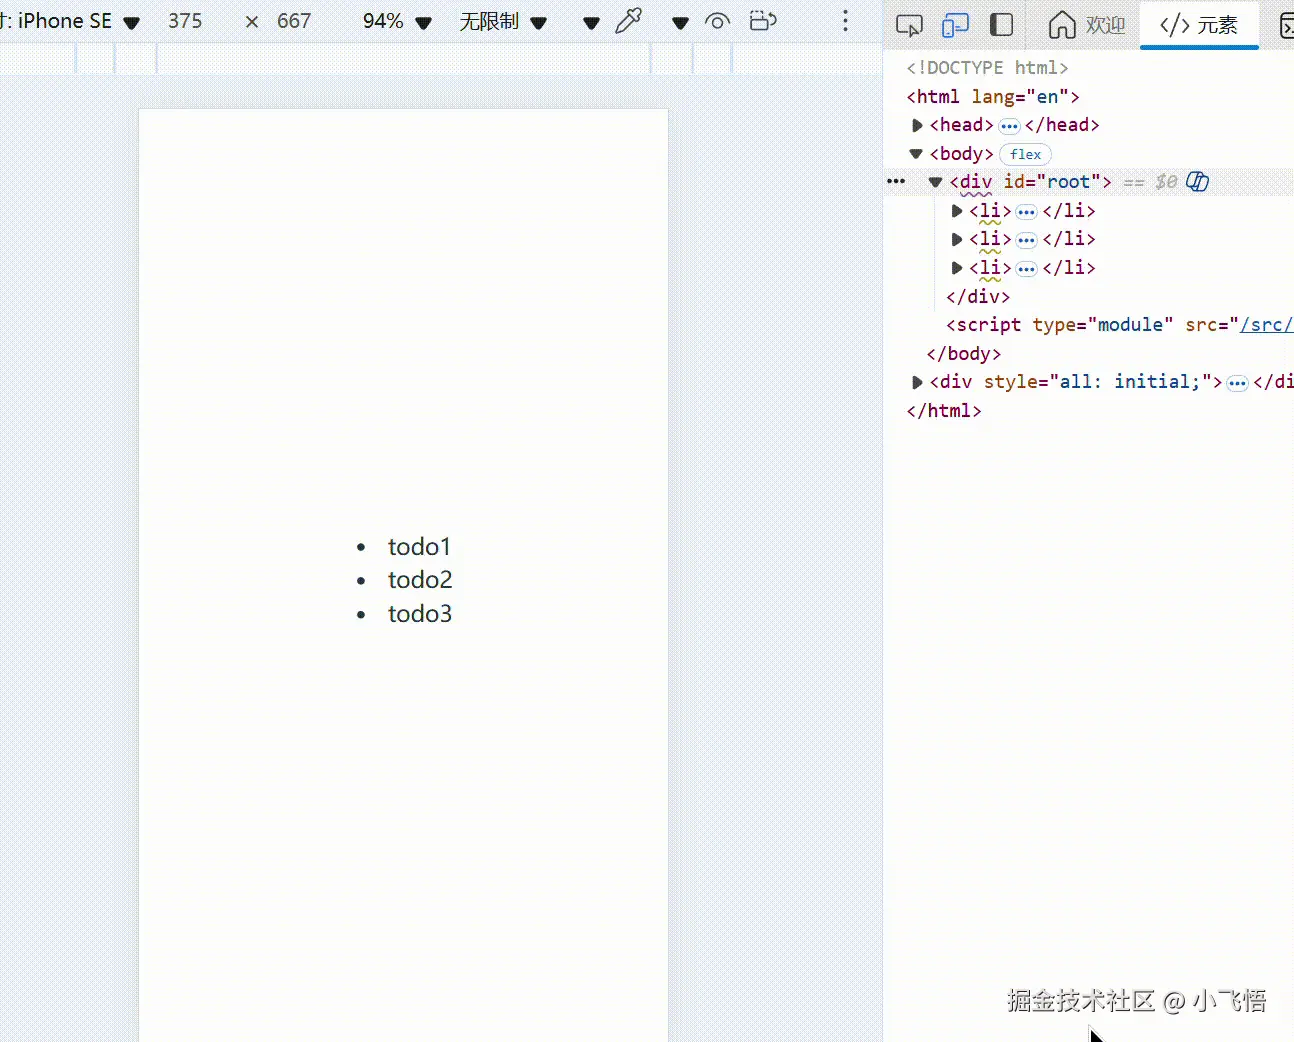The image size is (1294, 1042).
Task: Toggle the inspect element mode
Action: pyautogui.click(x=908, y=25)
